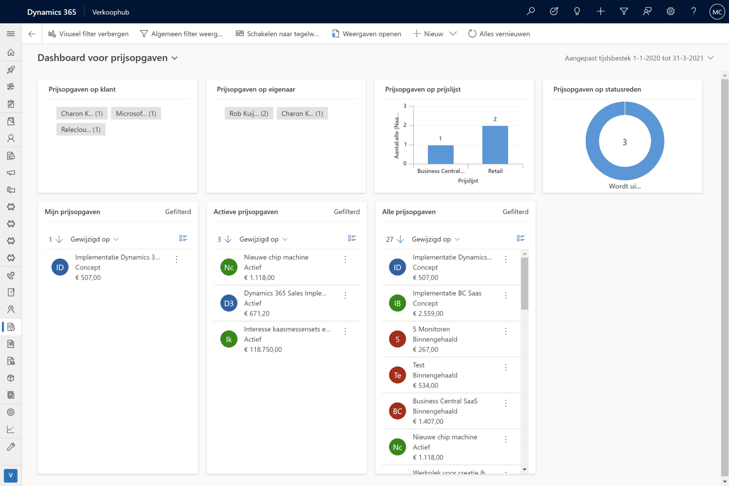Image resolution: width=729 pixels, height=486 pixels.
Task: Open the target goals icon in sidebar
Action: (11, 412)
